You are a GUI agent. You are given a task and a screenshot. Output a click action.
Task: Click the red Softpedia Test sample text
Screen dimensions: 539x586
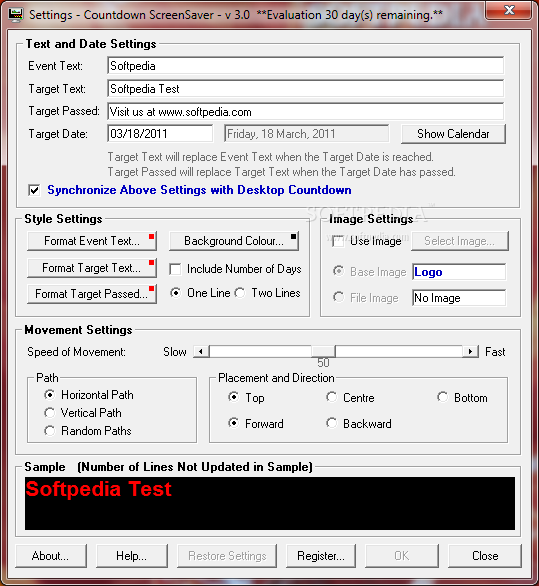coord(98,489)
